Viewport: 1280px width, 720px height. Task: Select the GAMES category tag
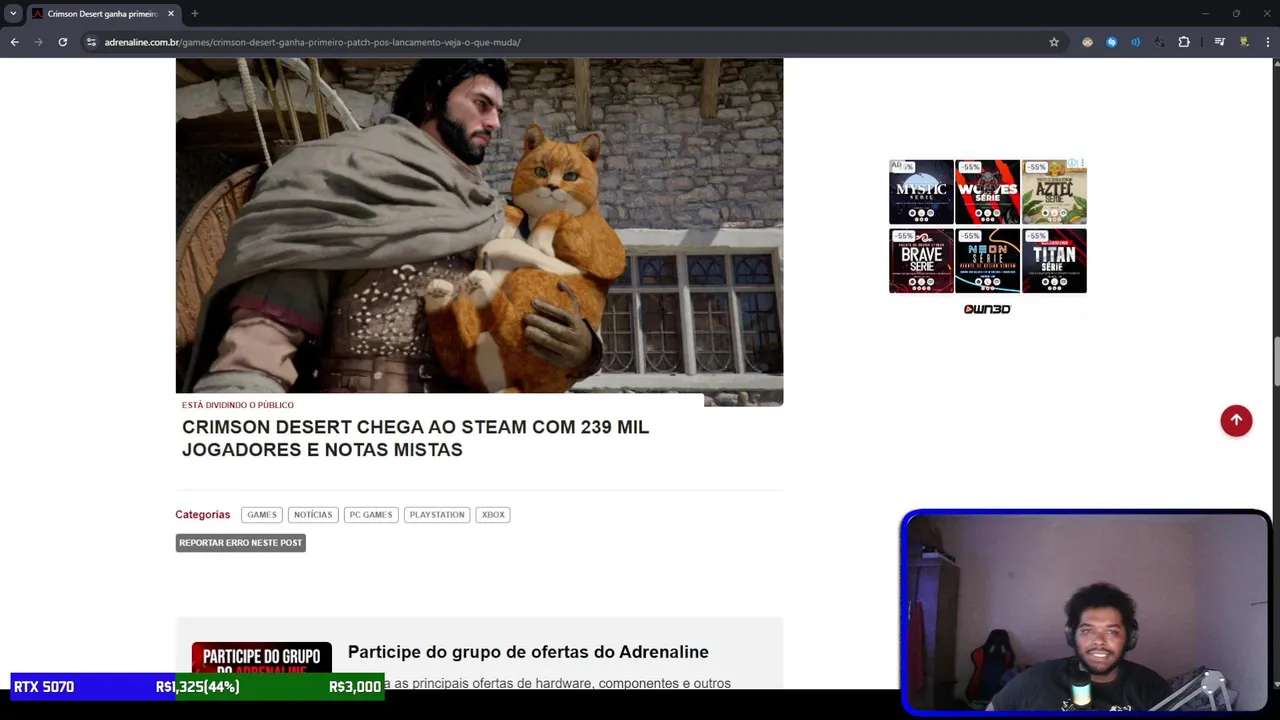click(x=262, y=514)
